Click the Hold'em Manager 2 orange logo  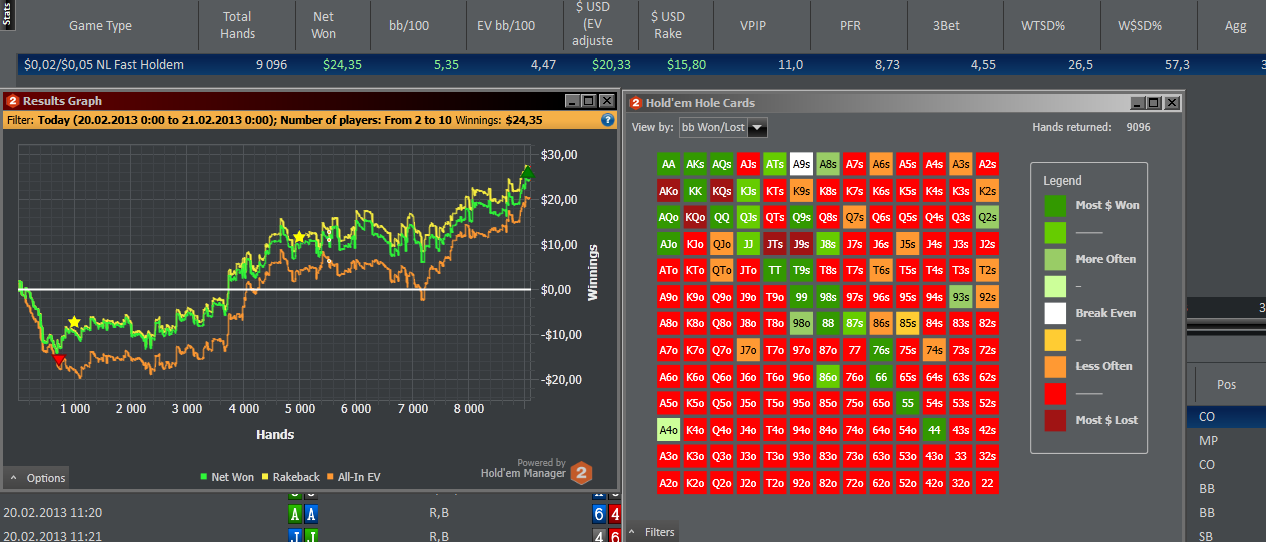pos(582,472)
